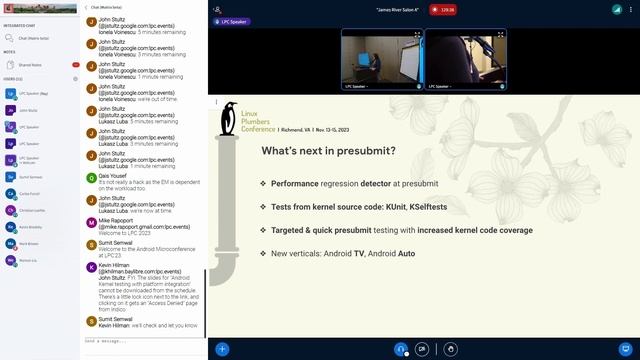Click the Ch avatar in users list
Screen dimensions: 640x360
pos(11,210)
